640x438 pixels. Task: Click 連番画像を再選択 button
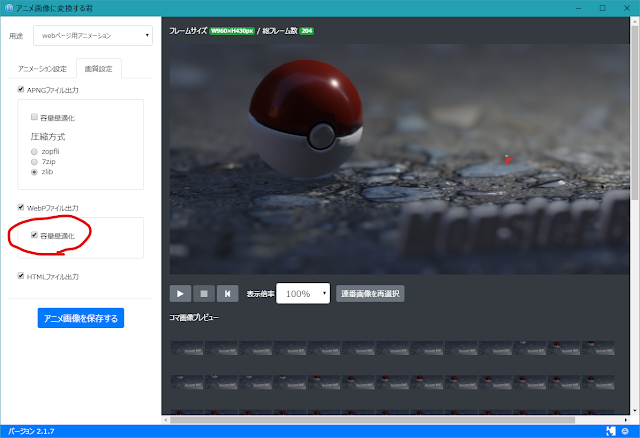[370, 293]
